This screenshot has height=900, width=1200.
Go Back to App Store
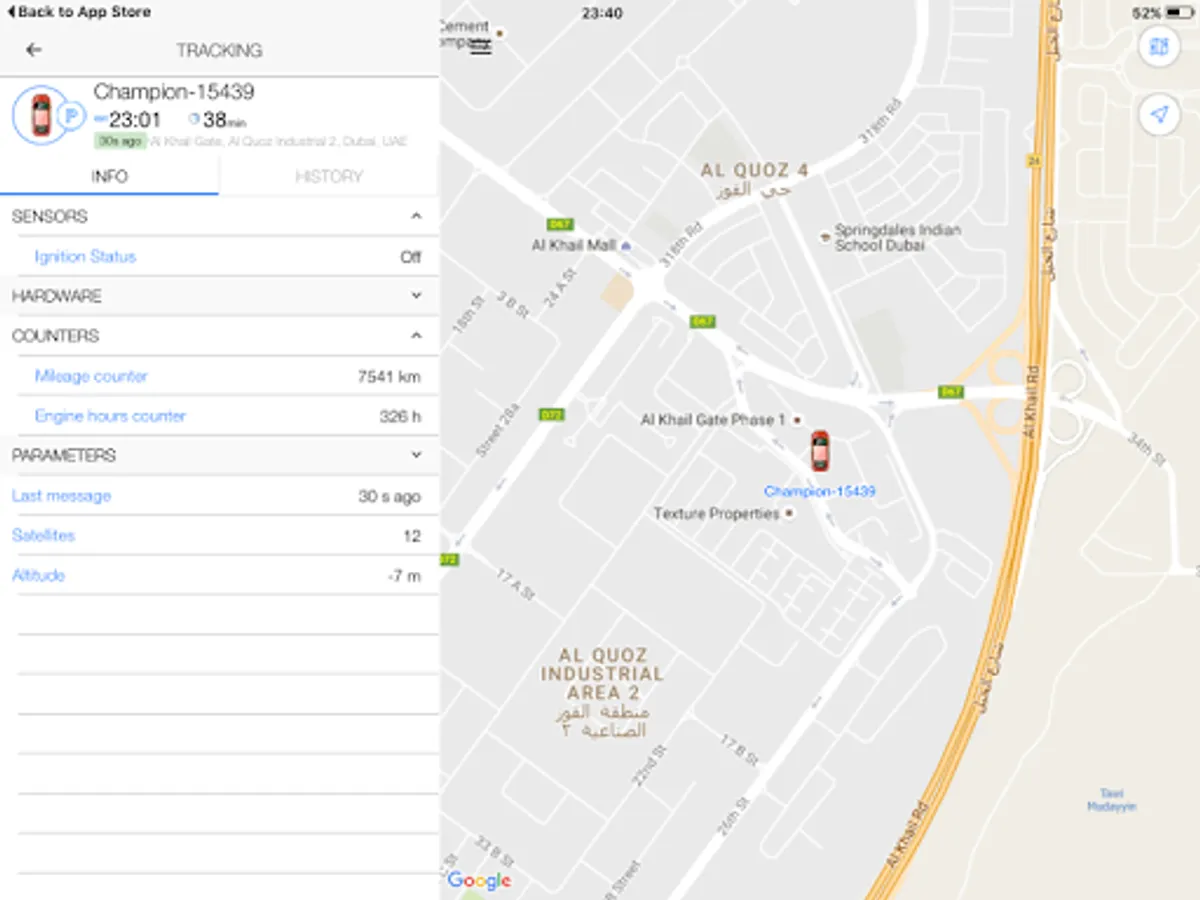[79, 12]
